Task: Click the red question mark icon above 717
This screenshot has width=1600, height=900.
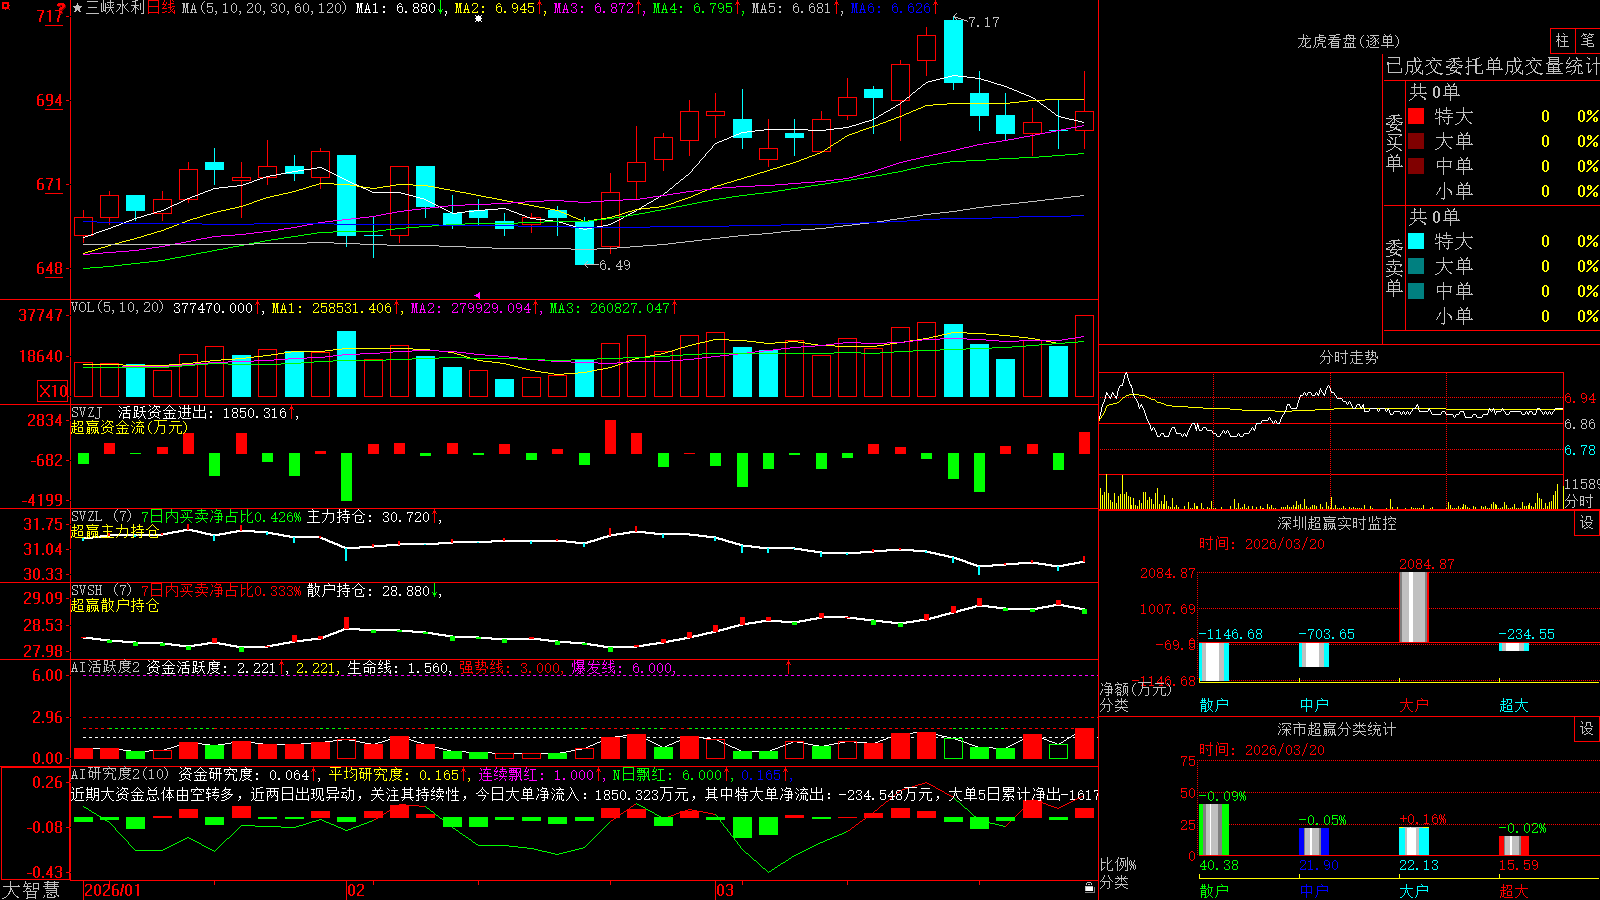Action: coord(62,7)
